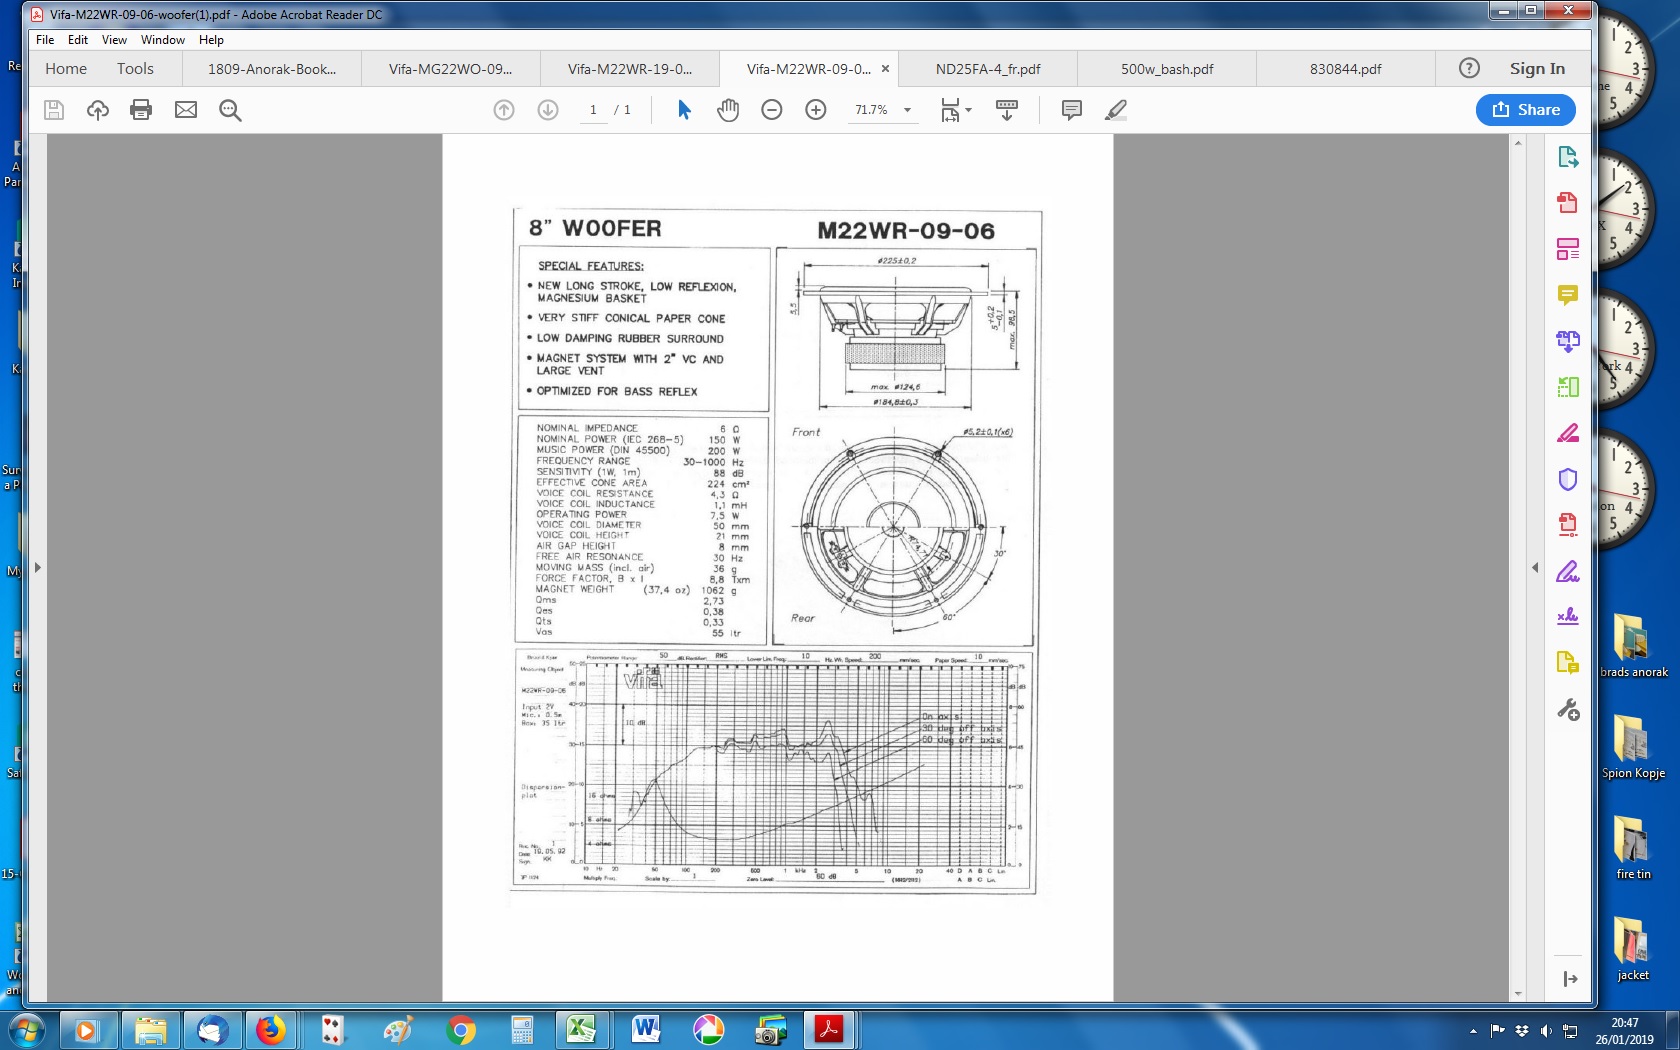Add a comment with the speech bubble tool
Image resolution: width=1680 pixels, height=1050 pixels.
coord(1071,110)
